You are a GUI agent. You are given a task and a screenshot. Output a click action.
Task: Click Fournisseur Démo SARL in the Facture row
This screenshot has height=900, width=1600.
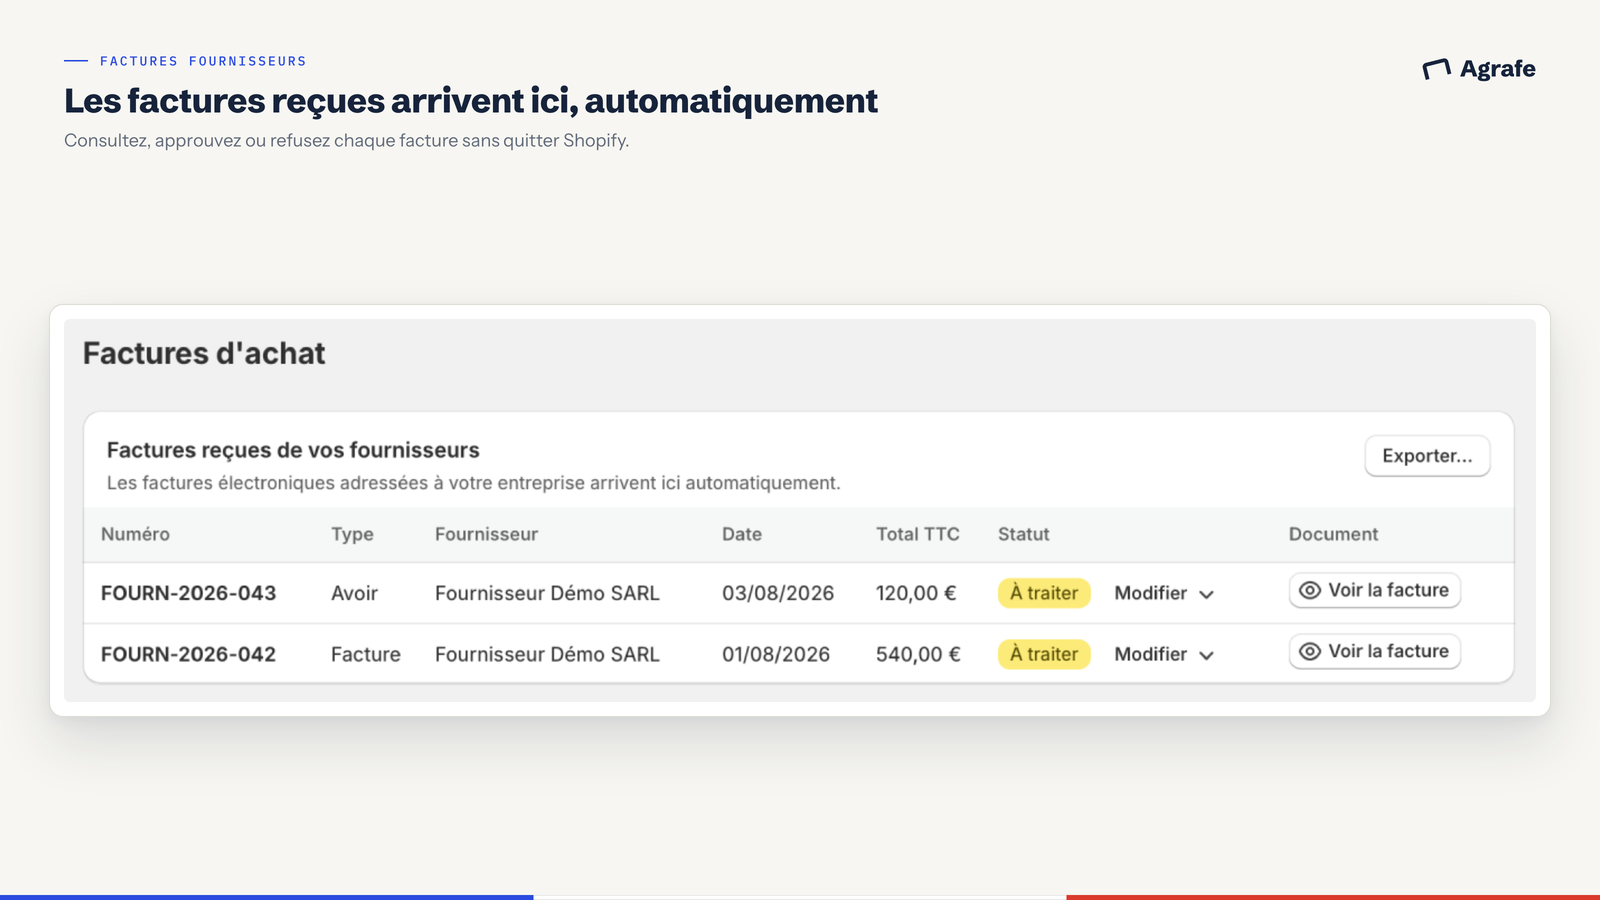coord(547,654)
